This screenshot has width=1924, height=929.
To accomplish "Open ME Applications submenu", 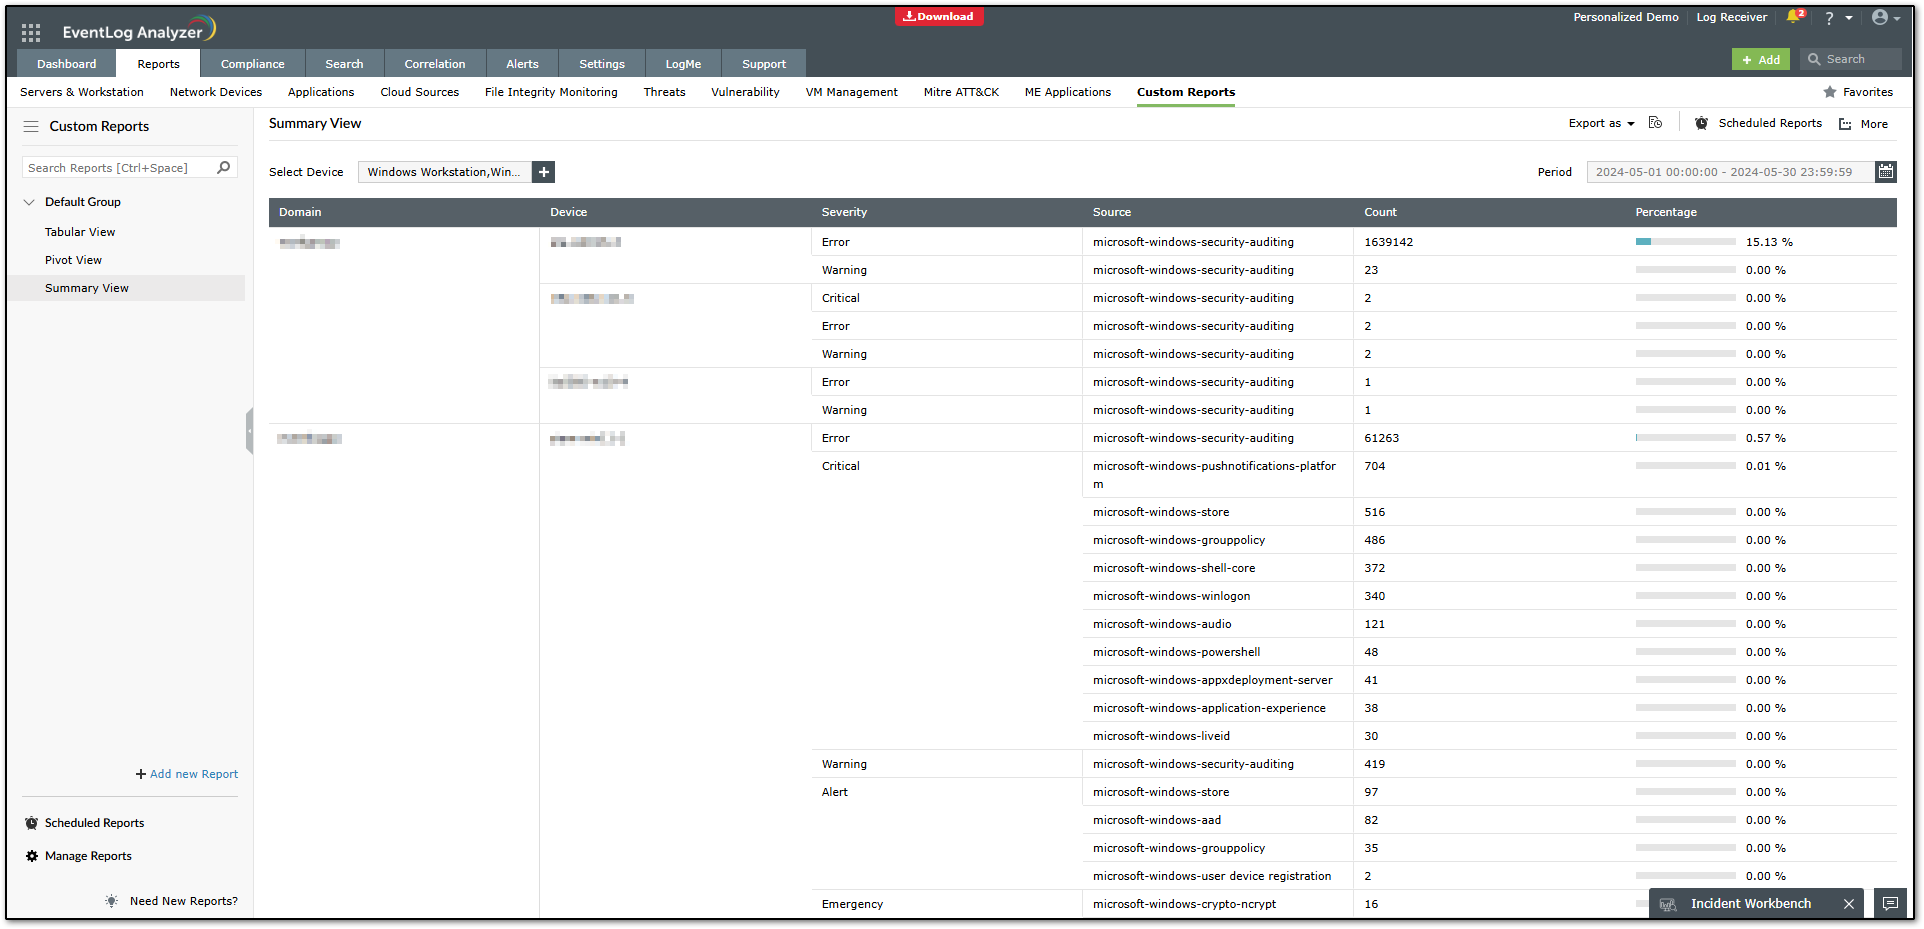I will click(x=1068, y=92).
